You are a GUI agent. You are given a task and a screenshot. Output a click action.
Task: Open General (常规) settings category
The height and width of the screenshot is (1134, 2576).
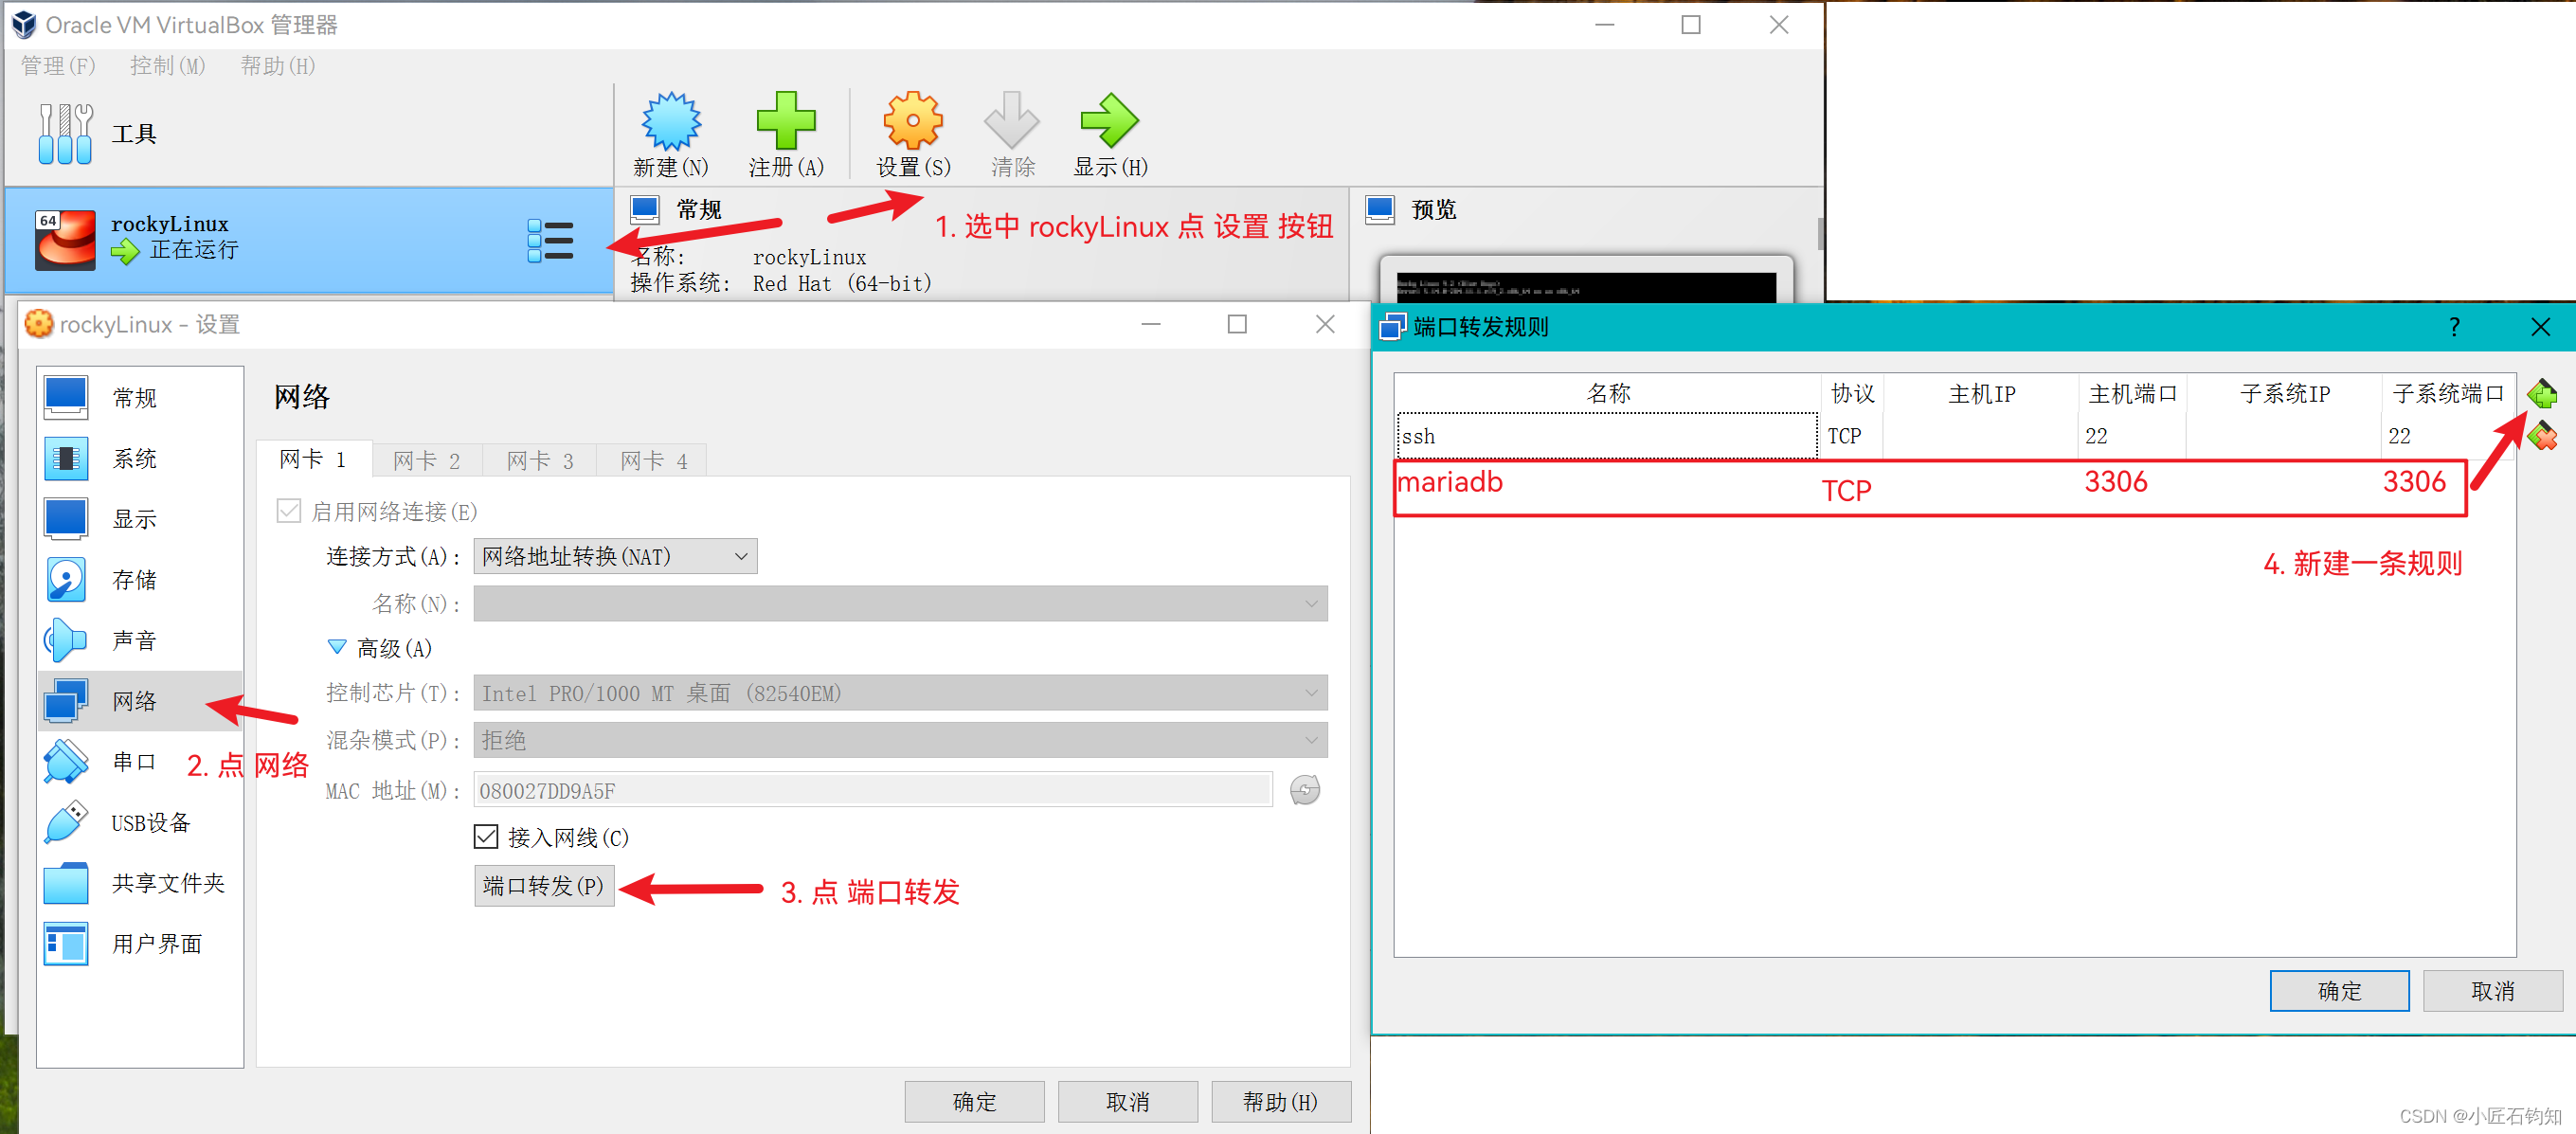140,398
